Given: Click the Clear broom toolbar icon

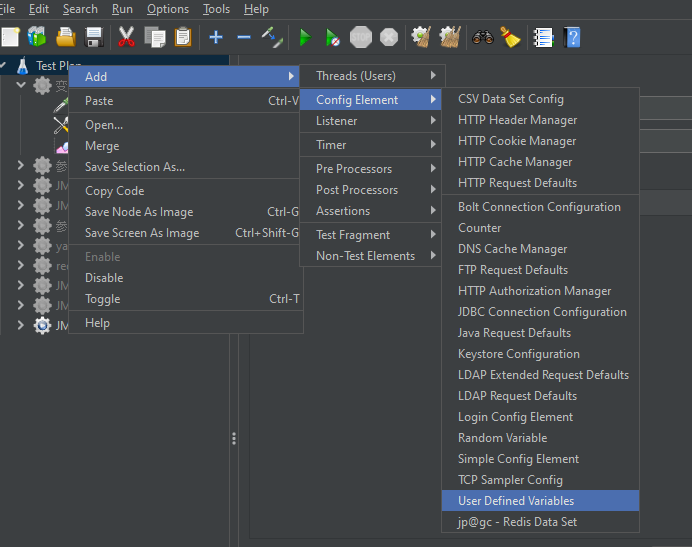Looking at the screenshot, I should click(x=510, y=38).
